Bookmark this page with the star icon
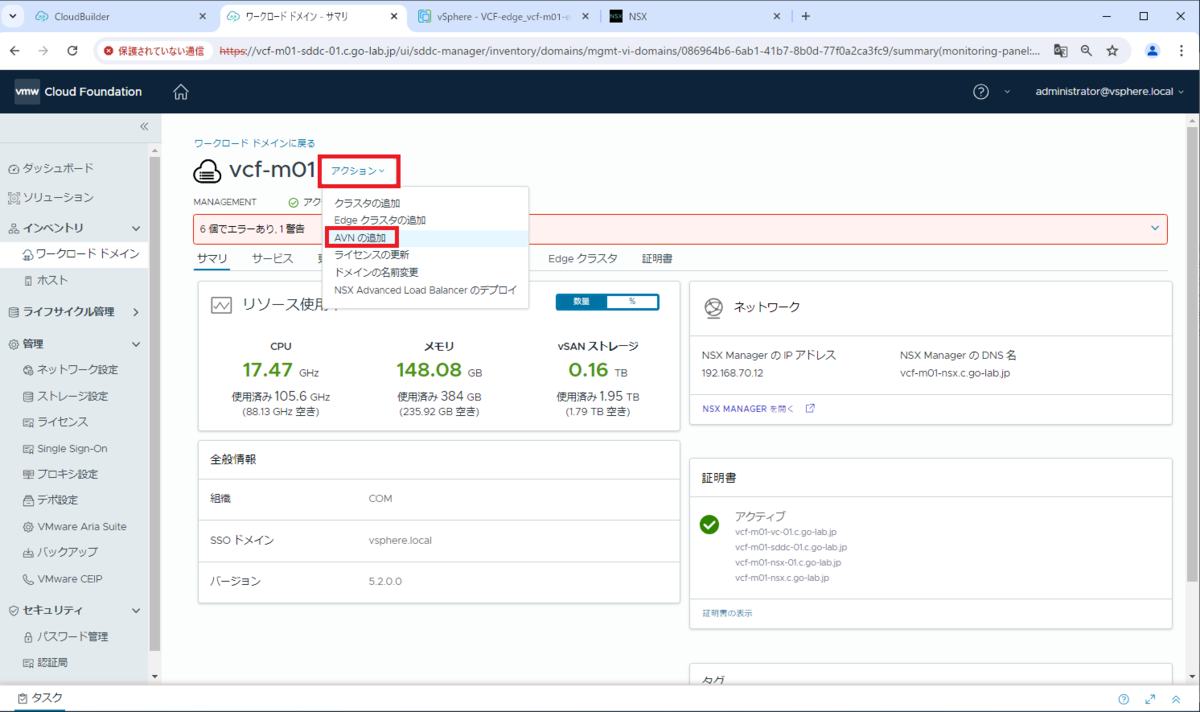 tap(1112, 50)
